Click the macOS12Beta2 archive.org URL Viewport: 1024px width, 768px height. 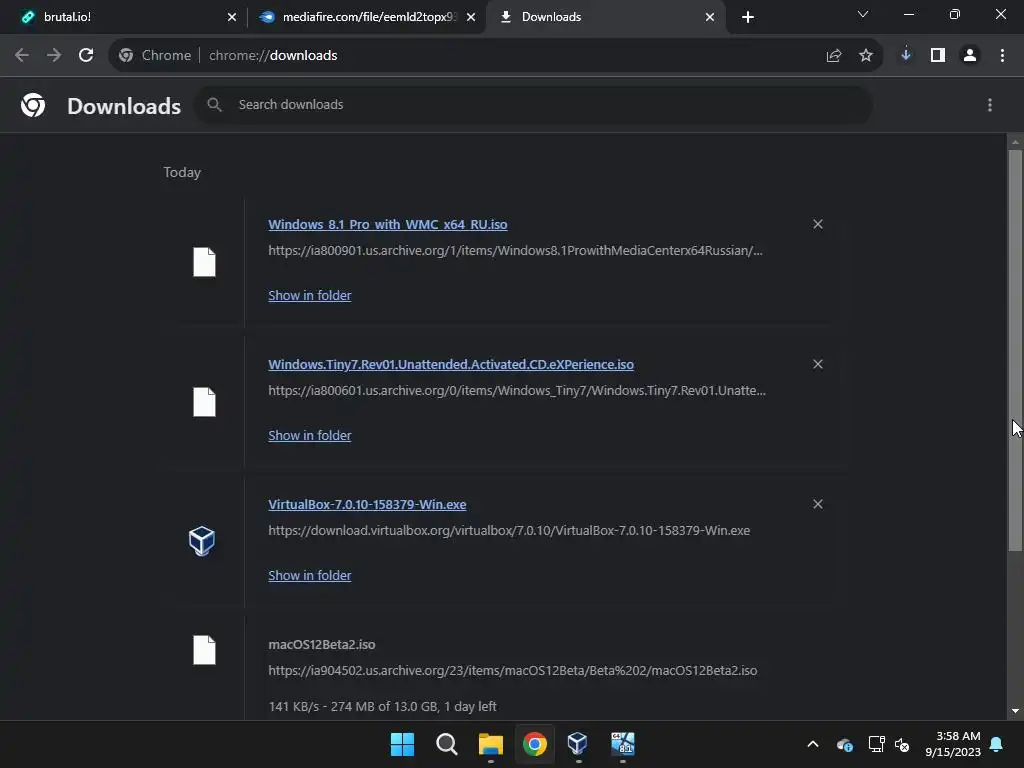click(513, 671)
